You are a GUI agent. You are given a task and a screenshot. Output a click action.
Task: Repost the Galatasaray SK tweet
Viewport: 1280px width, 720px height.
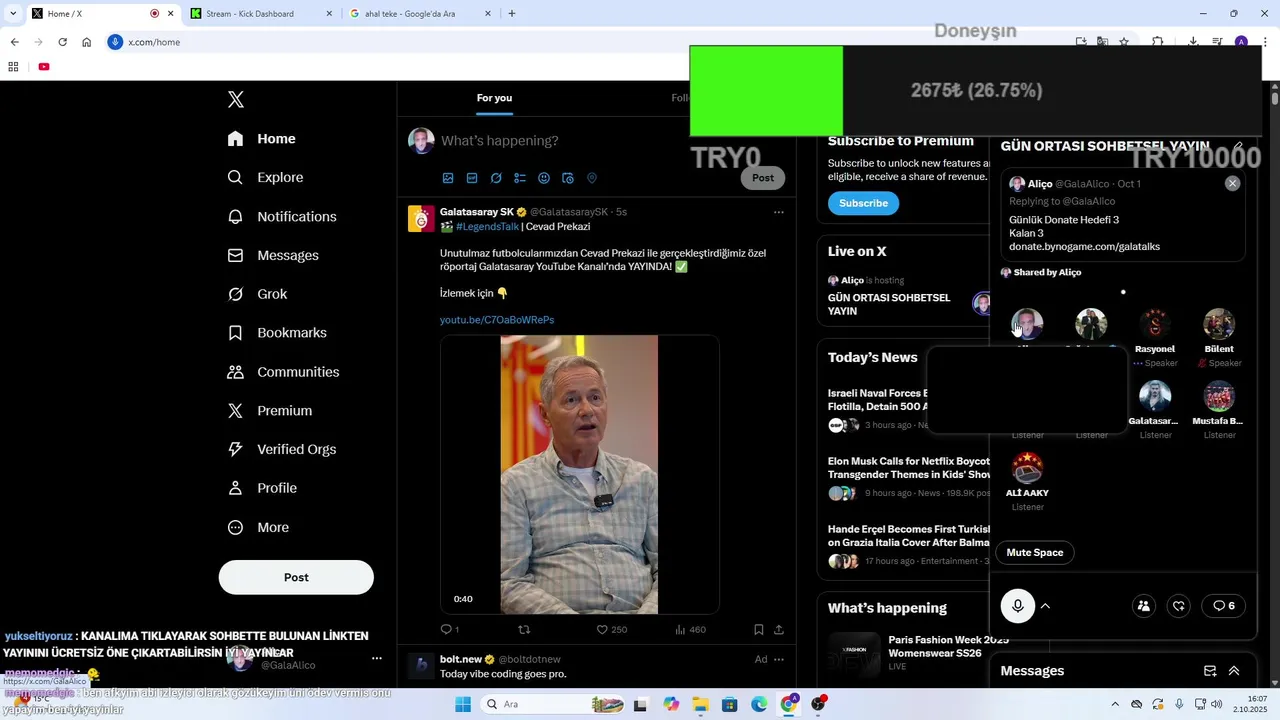click(523, 630)
